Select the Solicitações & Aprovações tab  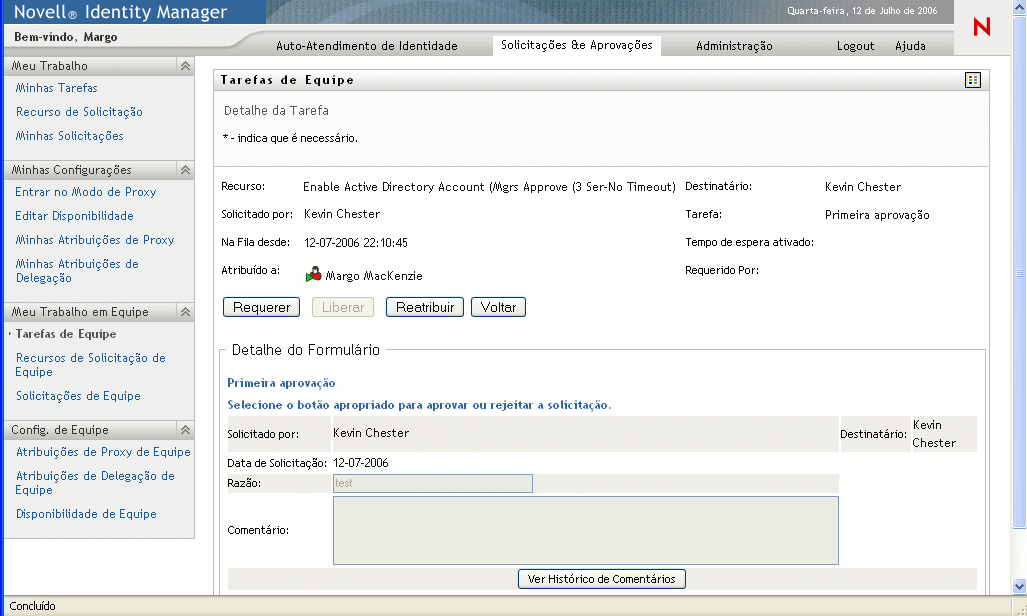576,45
